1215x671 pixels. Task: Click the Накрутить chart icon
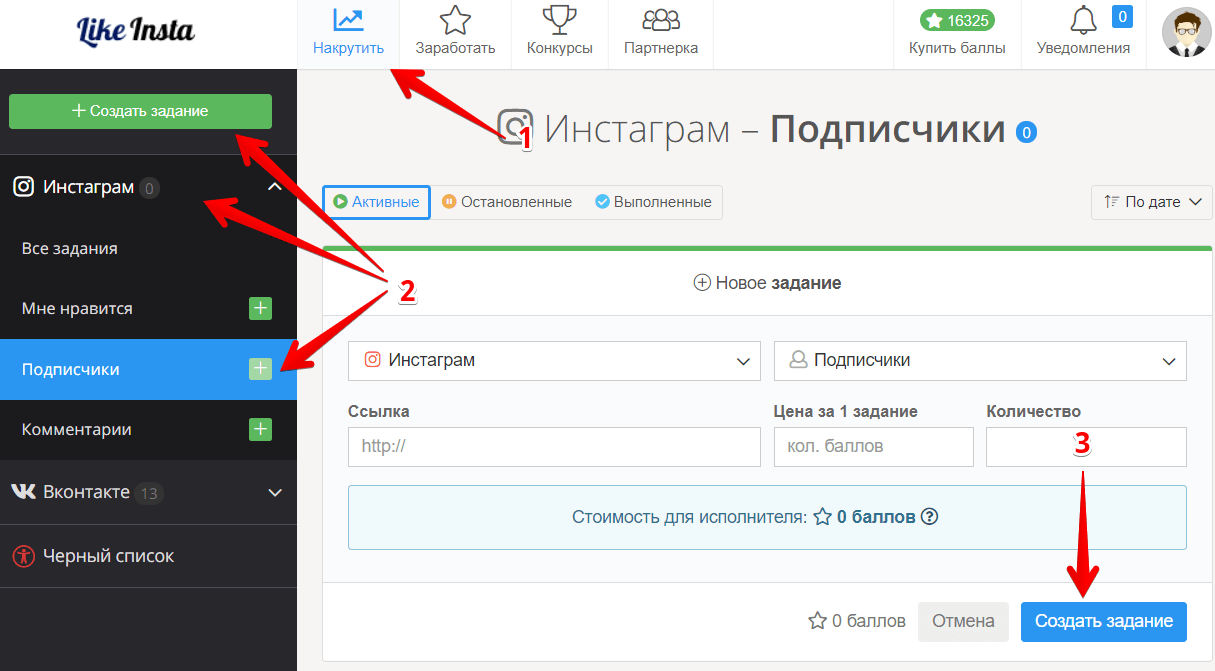coord(348,20)
